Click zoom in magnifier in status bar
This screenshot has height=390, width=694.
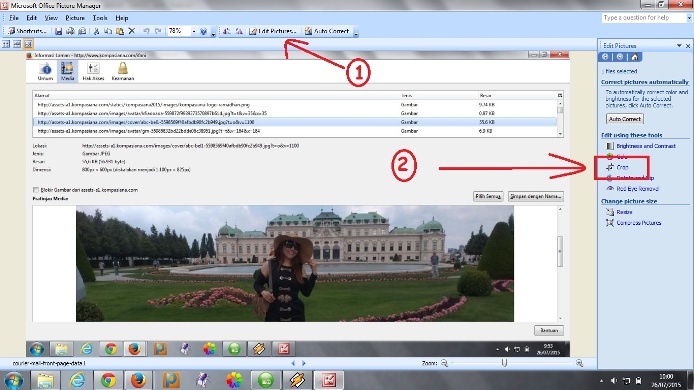[x=579, y=363]
